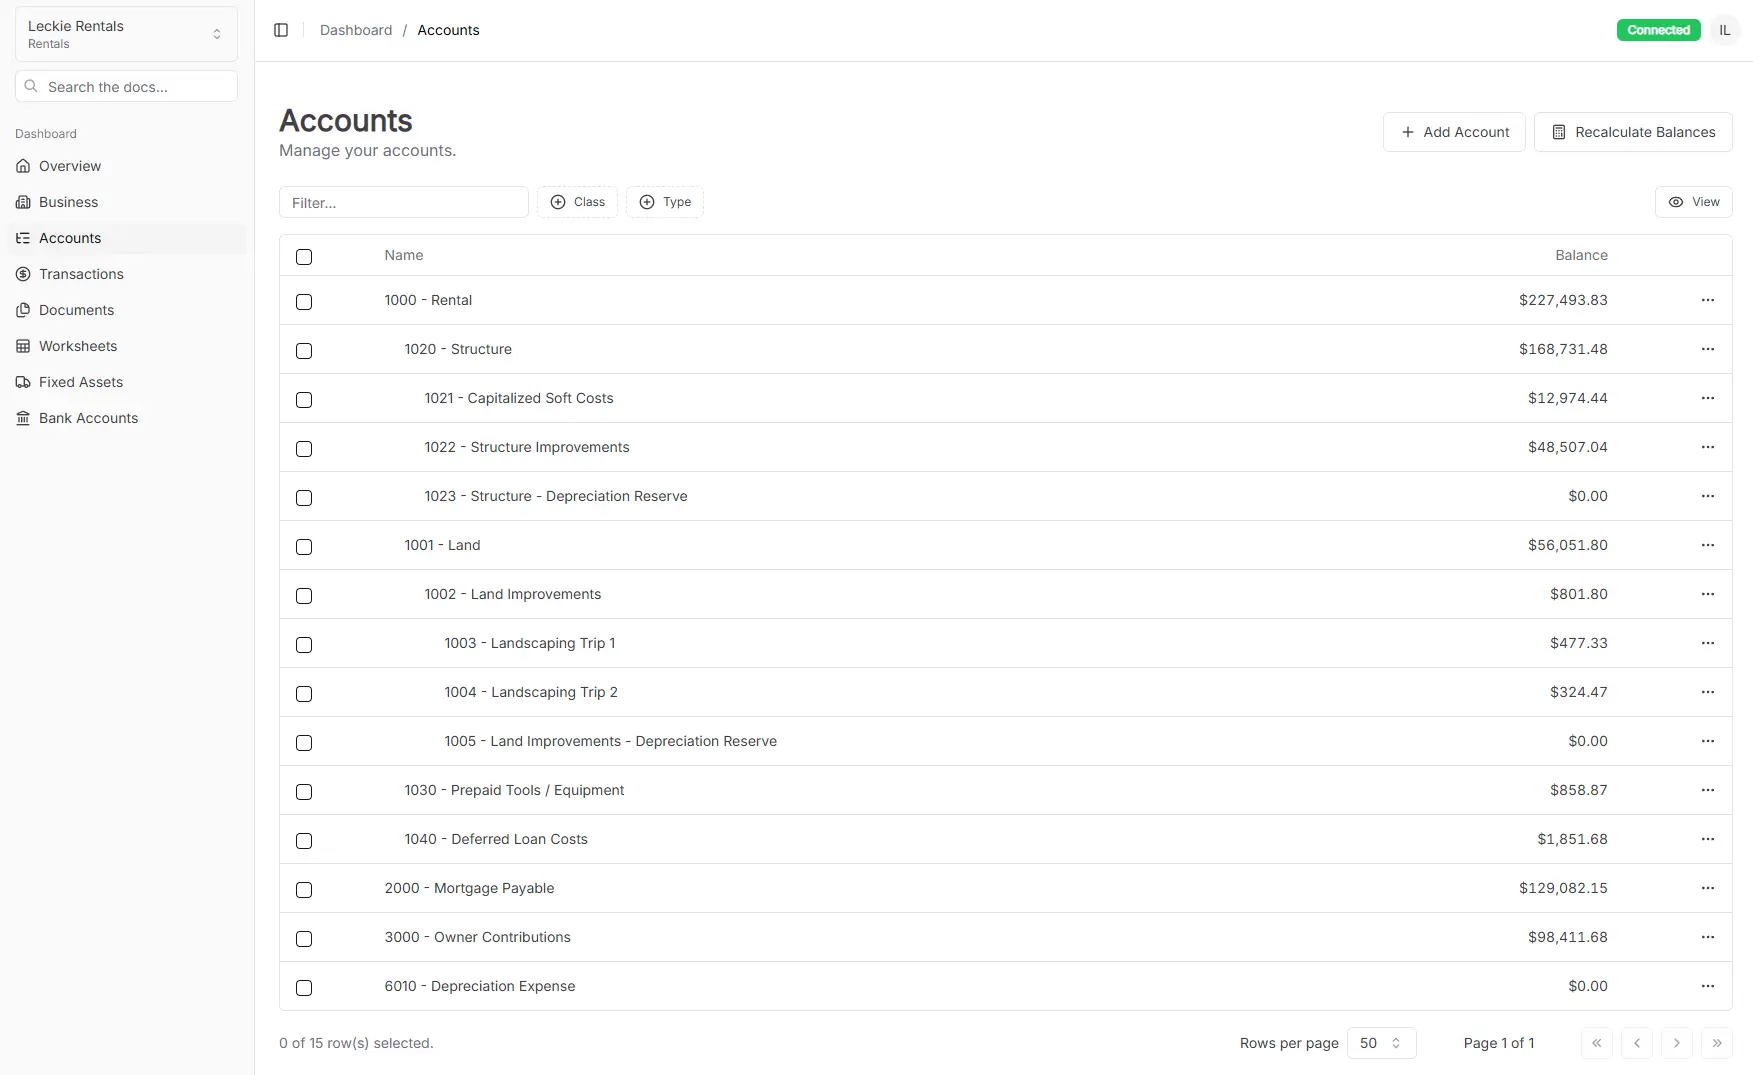Open the Leckie Rentals organization switcher
This screenshot has width=1753, height=1075.
(125, 33)
